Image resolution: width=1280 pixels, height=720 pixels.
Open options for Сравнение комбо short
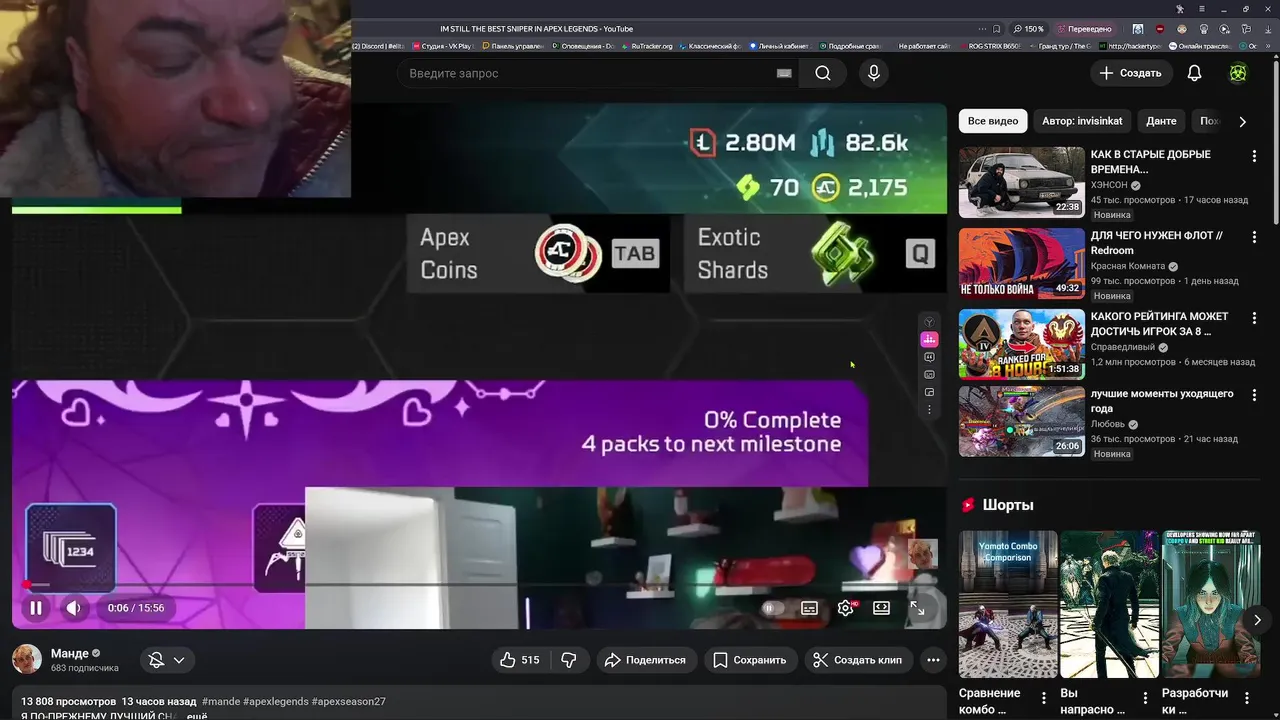point(1044,698)
